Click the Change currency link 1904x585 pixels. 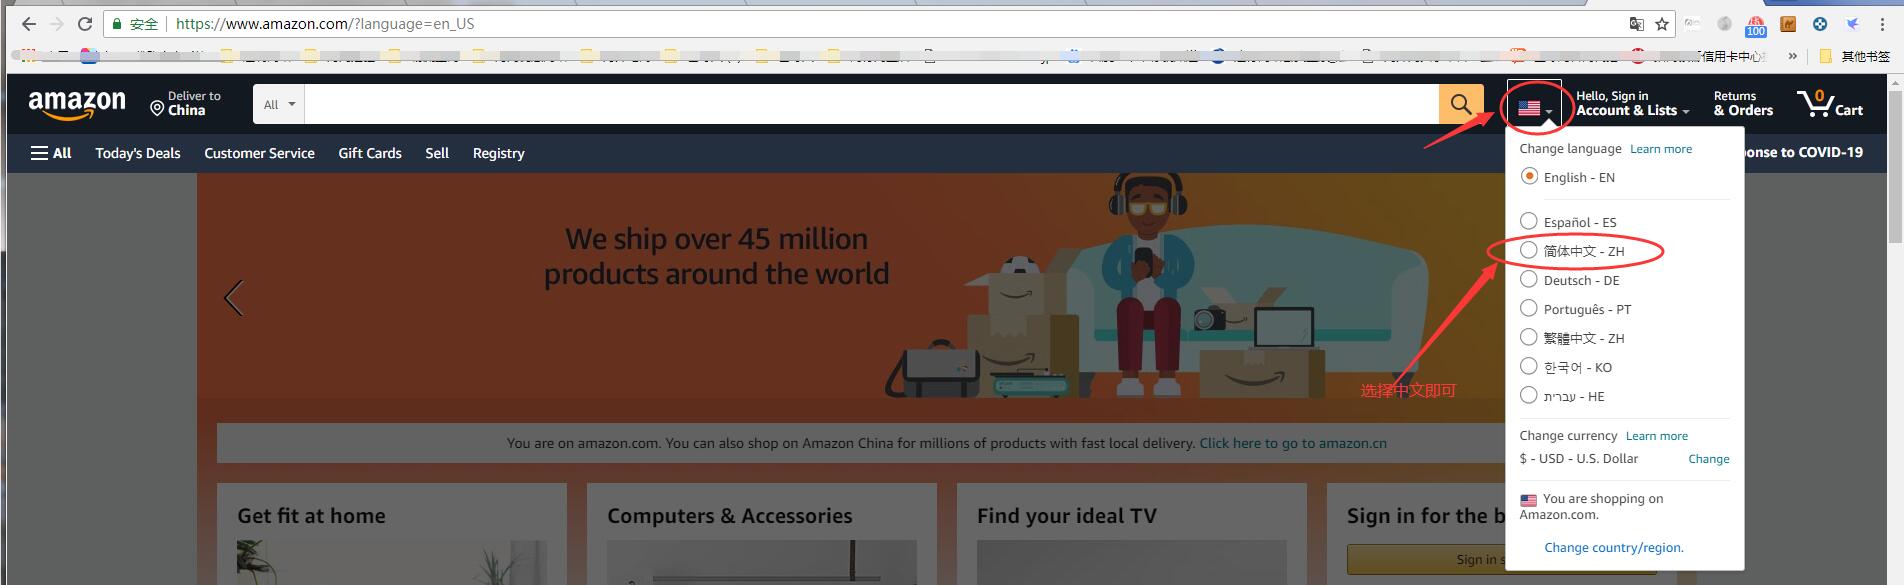point(1708,459)
